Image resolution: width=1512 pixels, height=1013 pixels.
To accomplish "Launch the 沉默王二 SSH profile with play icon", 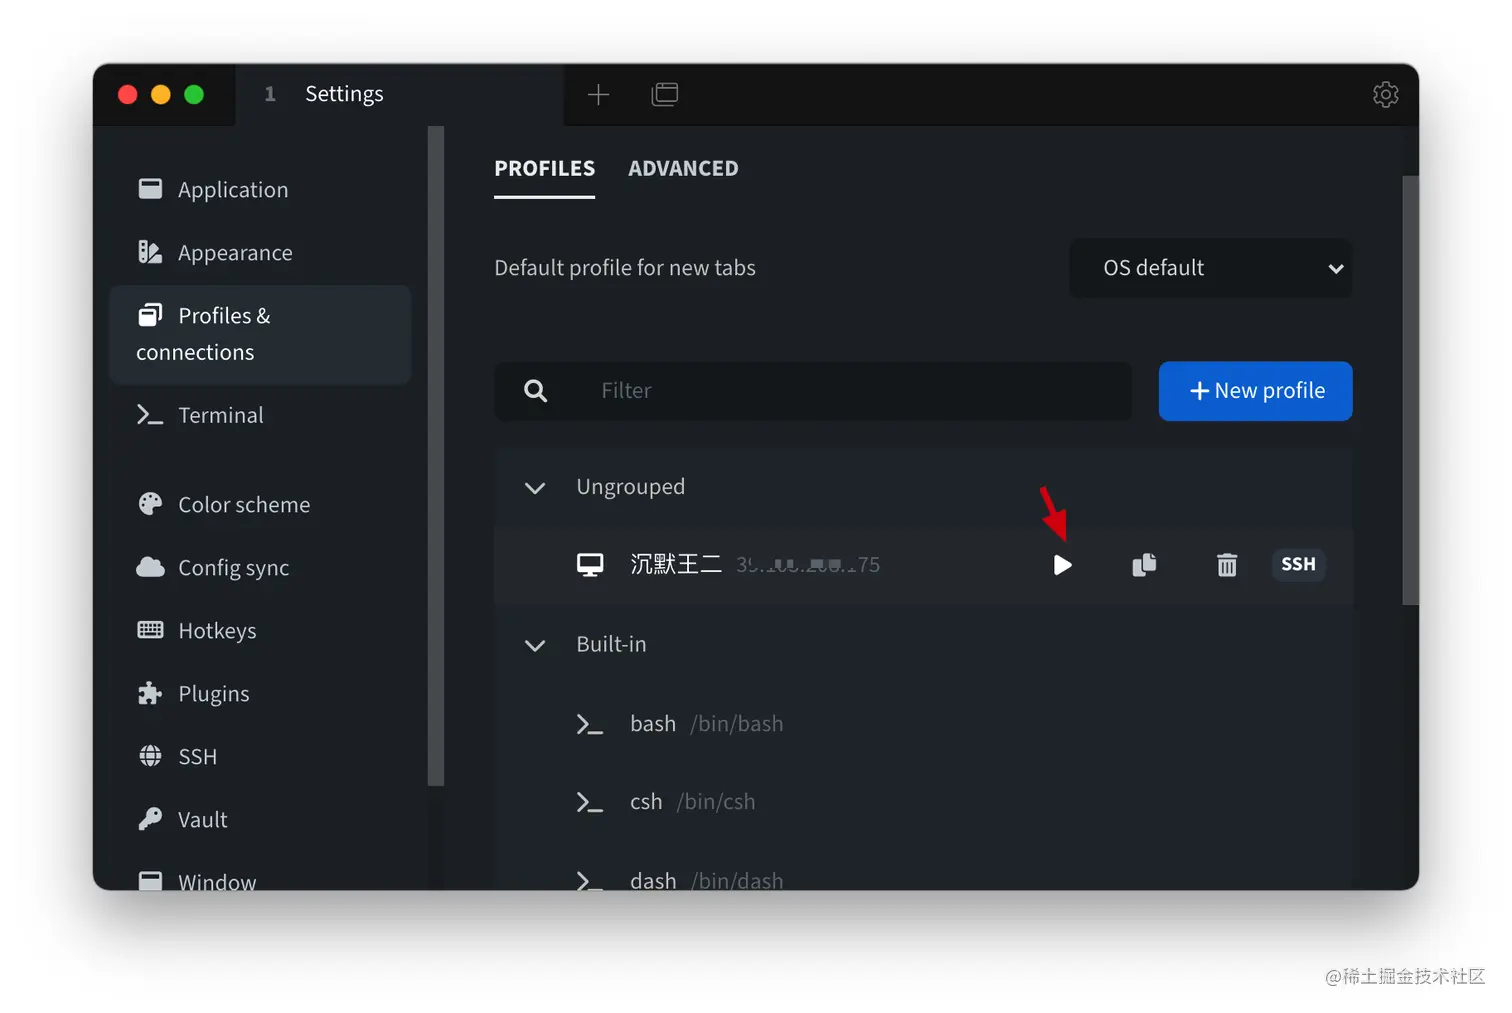I will coord(1062,565).
